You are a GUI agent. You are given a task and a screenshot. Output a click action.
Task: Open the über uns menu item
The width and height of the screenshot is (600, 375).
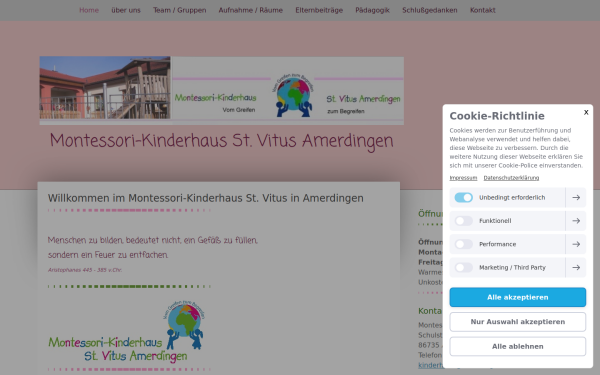tap(126, 10)
